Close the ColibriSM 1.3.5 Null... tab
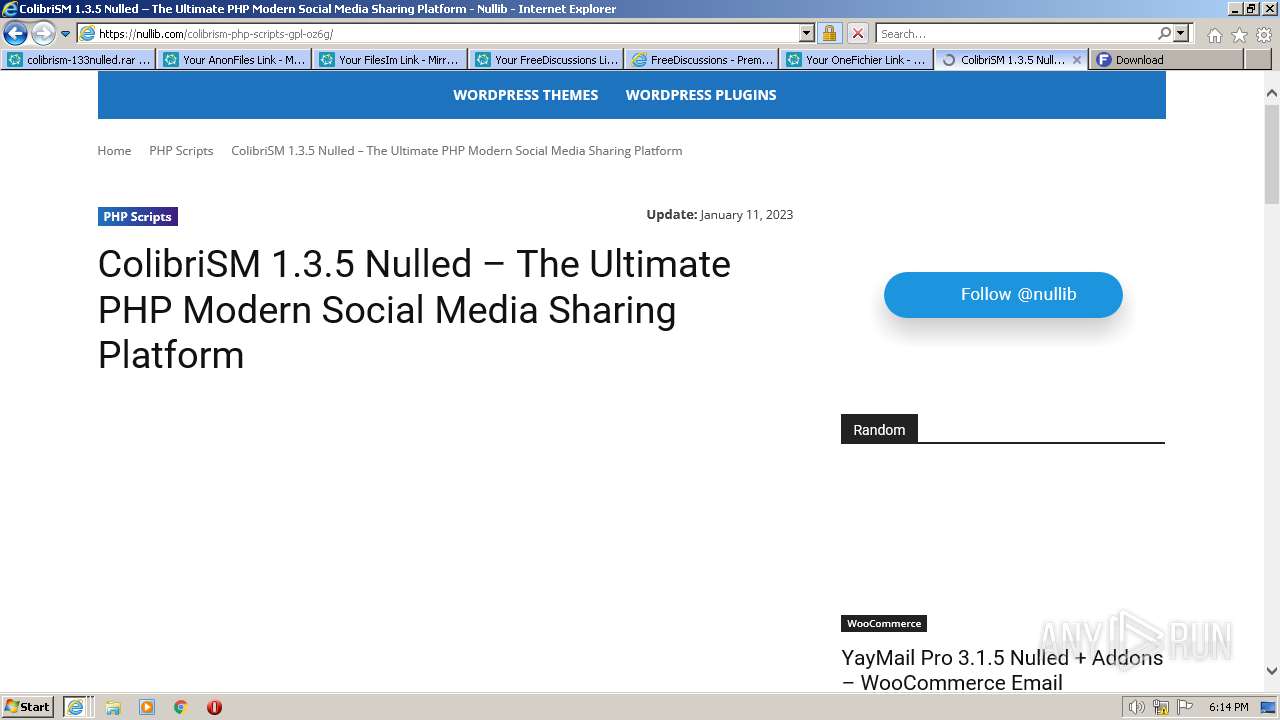This screenshot has height=720, width=1280. click(1076, 60)
